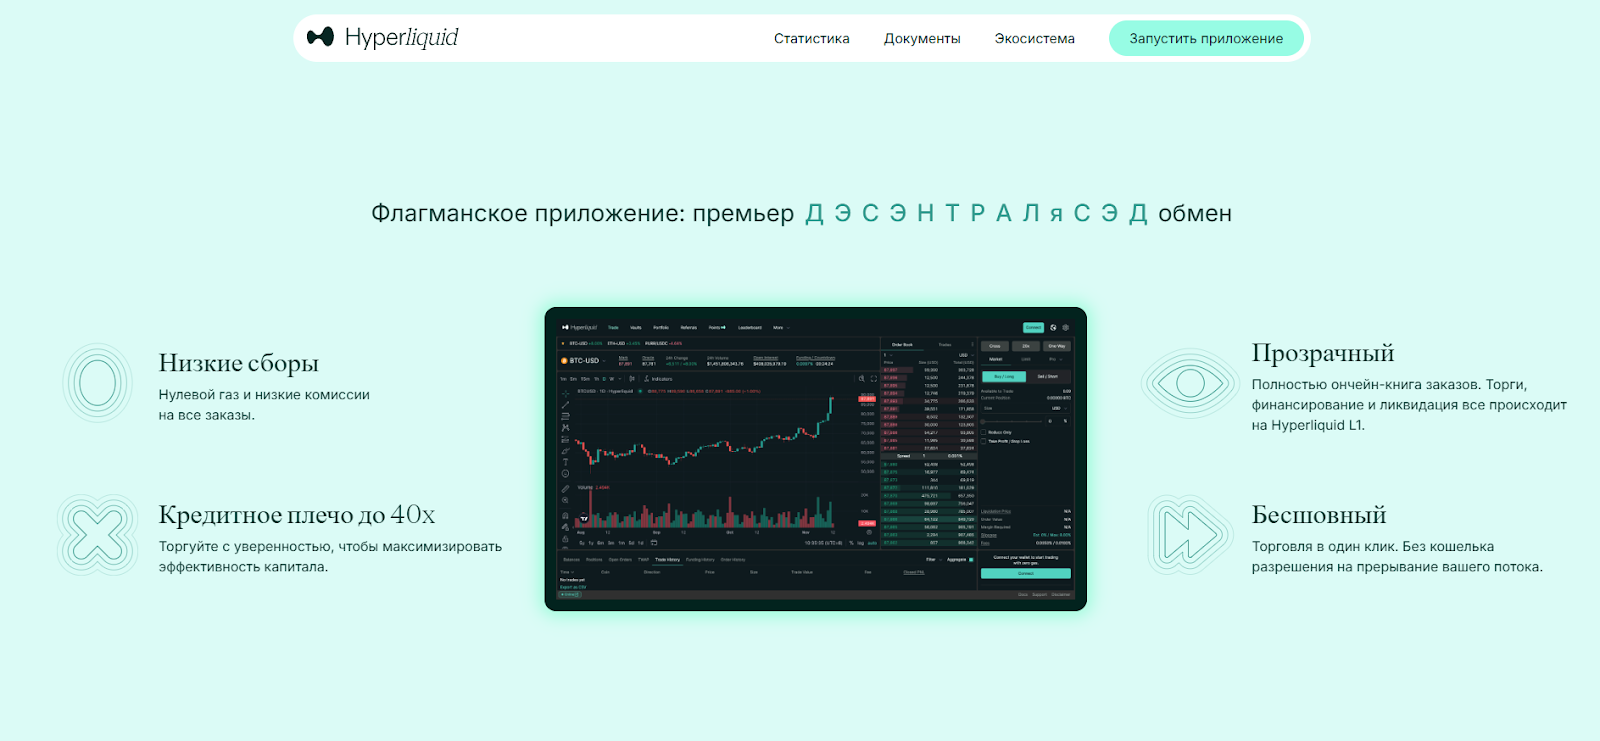The height and width of the screenshot is (741, 1600).
Task: Select the Бесшовный heading
Action: [x=1319, y=515]
